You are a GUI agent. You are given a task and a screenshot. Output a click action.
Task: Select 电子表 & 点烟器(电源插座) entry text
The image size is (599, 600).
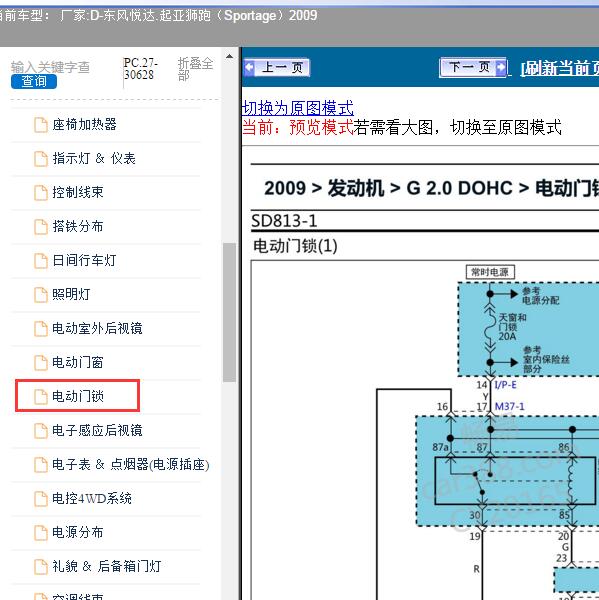coord(131,464)
